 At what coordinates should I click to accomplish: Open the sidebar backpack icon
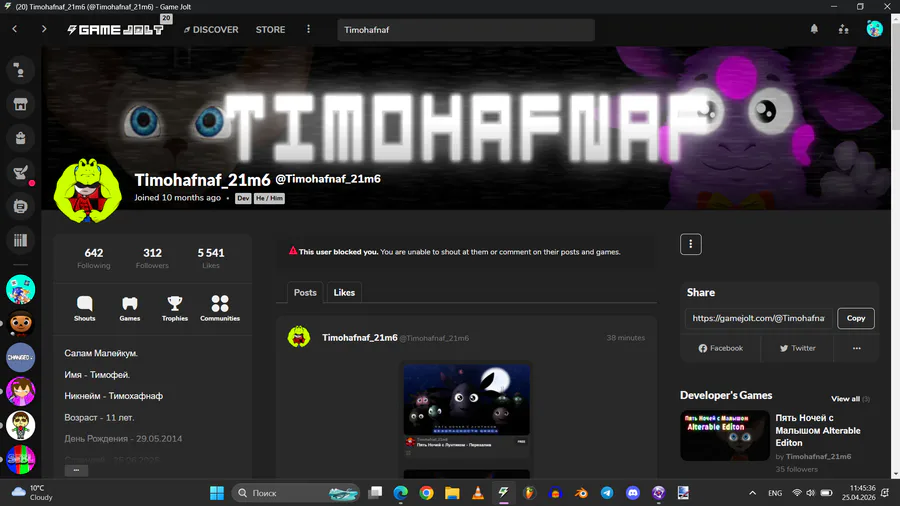20,138
